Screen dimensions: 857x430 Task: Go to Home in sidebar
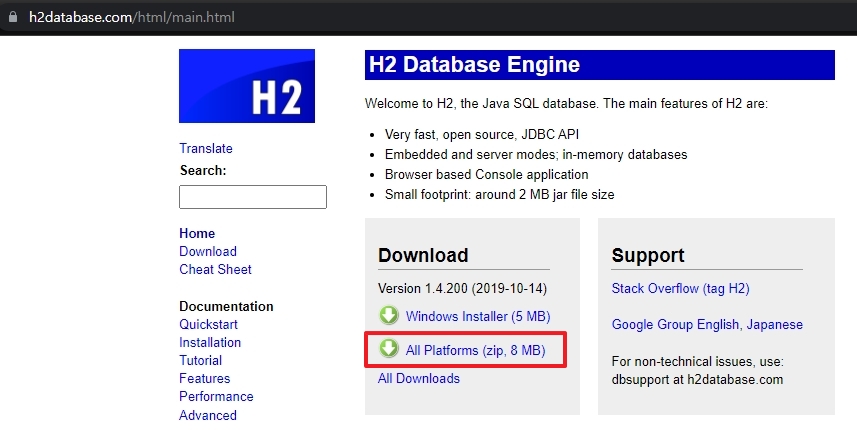(197, 233)
